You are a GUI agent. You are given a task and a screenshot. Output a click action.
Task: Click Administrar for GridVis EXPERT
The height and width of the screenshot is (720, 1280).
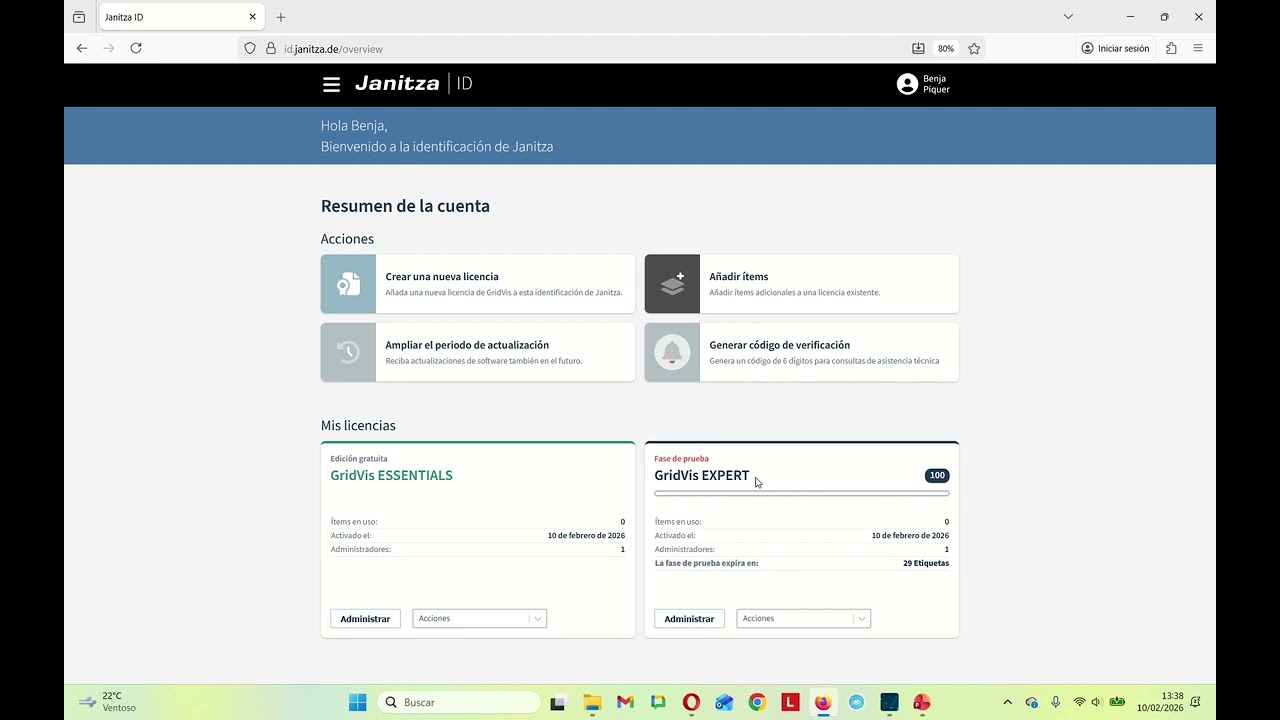(x=689, y=618)
